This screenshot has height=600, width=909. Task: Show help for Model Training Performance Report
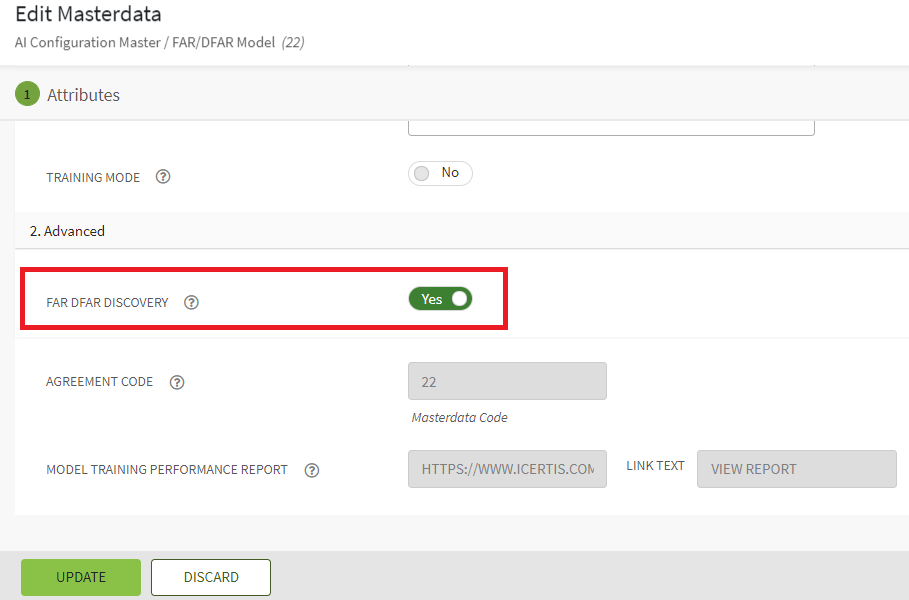tap(312, 470)
